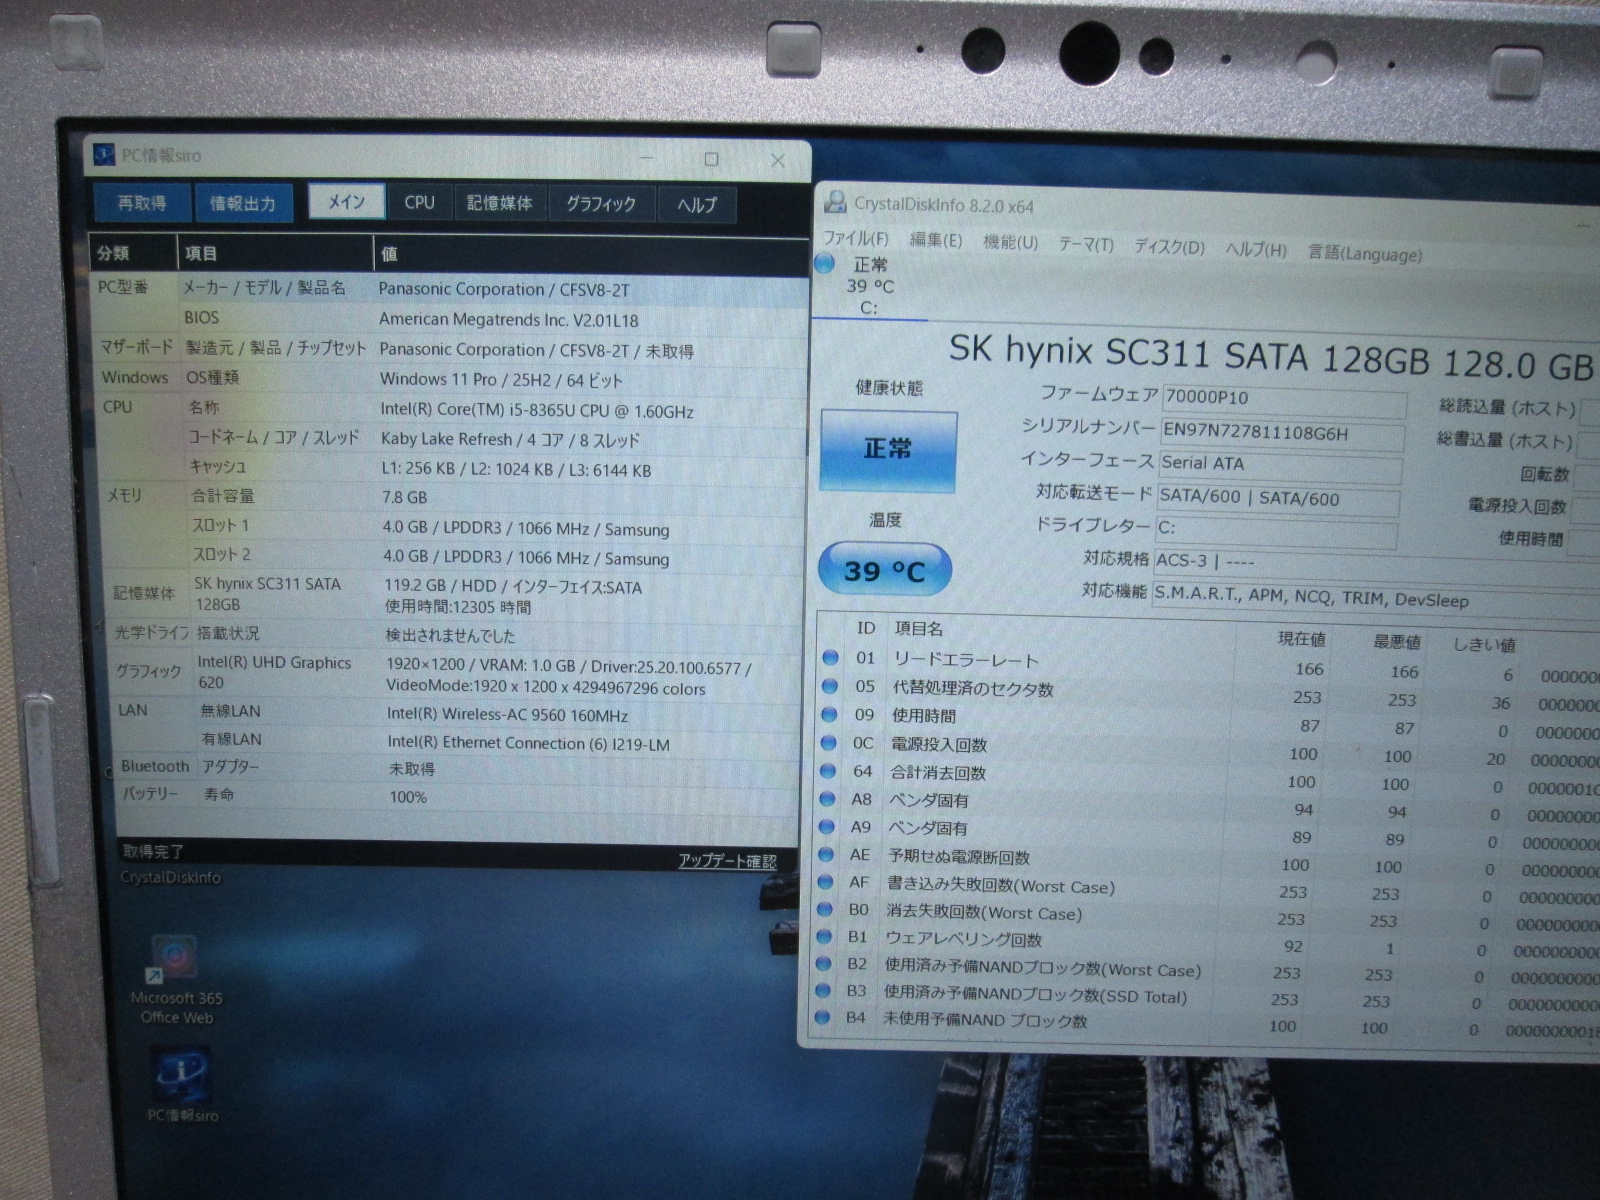
Task: Click the アップデート確認 link
Action: coord(727,861)
